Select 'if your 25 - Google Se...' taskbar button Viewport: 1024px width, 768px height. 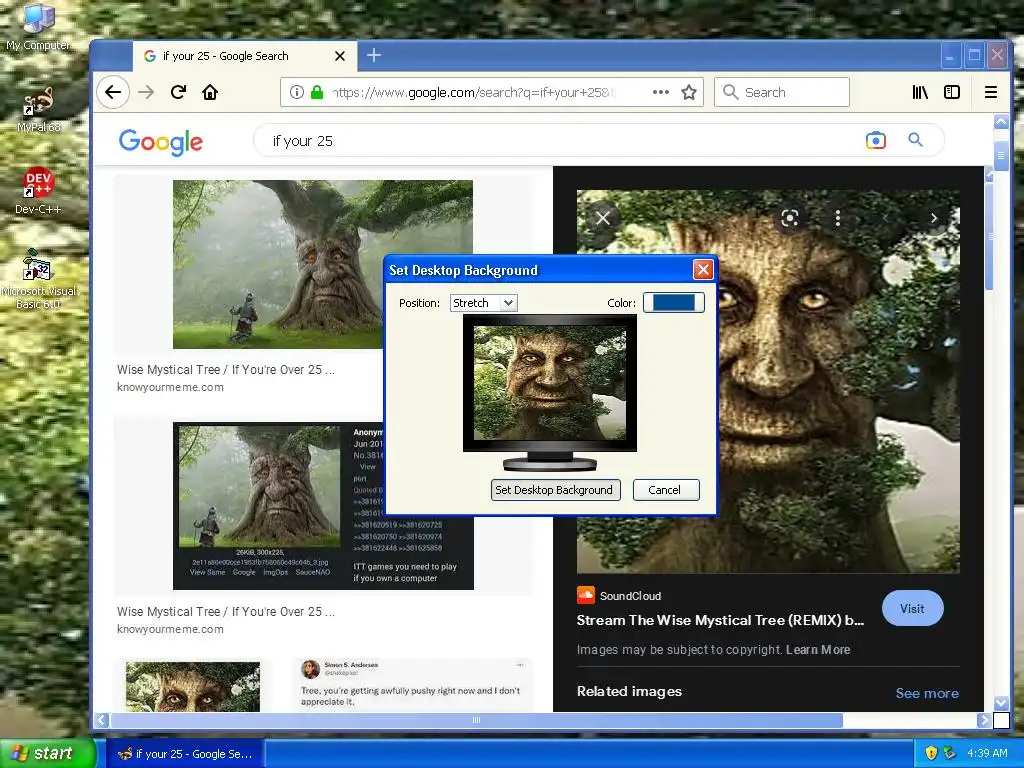(x=185, y=754)
